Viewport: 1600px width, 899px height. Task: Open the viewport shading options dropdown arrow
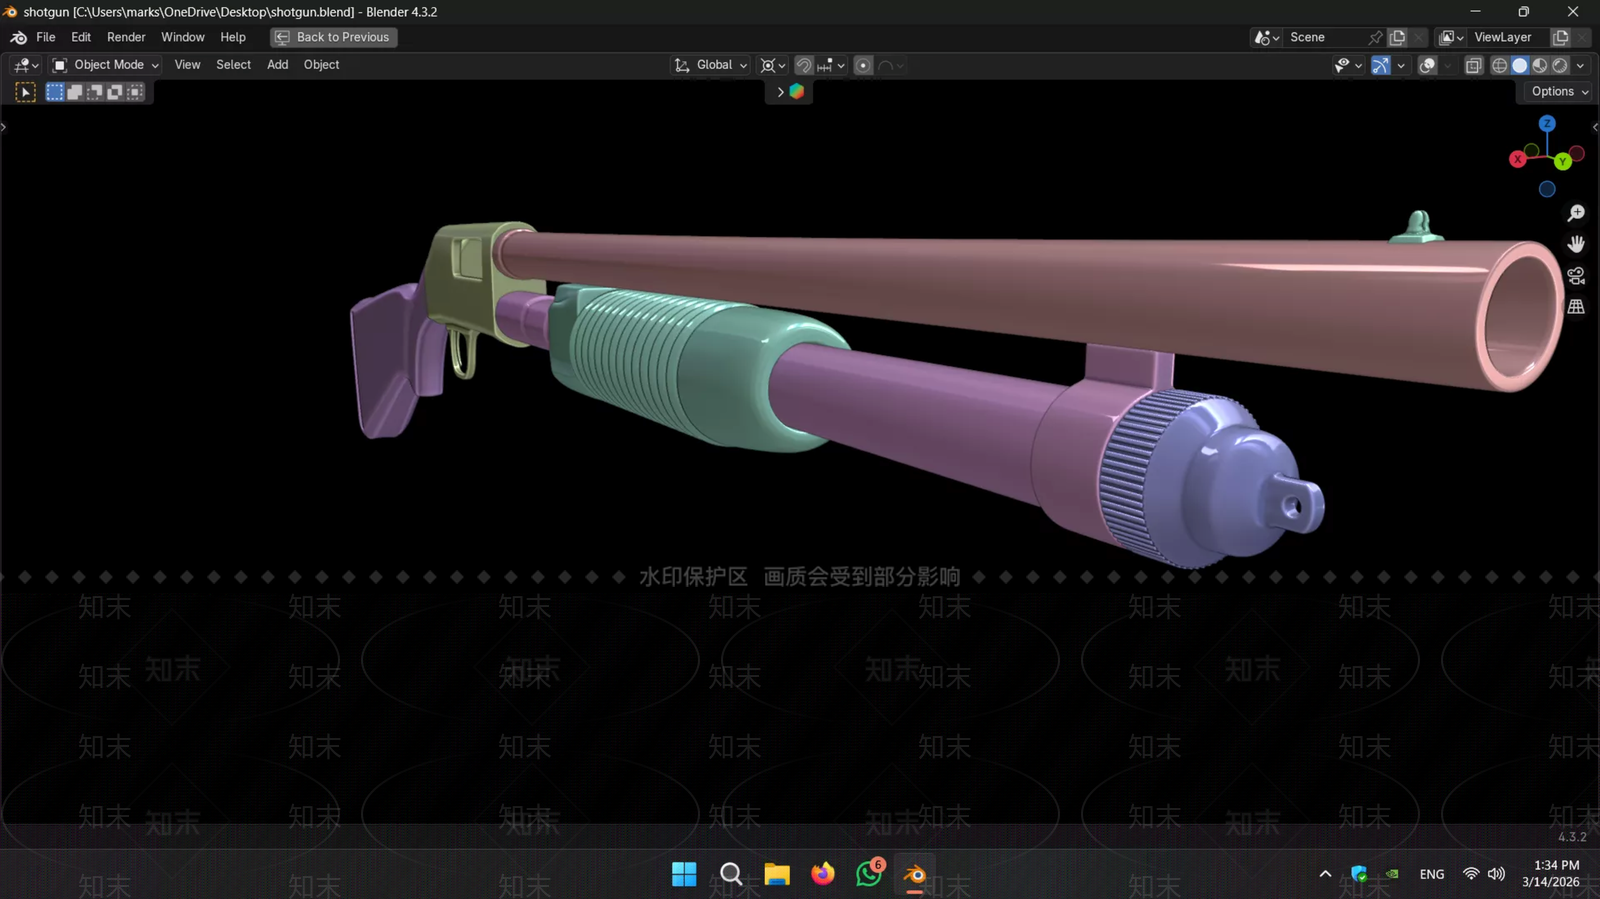coord(1580,65)
